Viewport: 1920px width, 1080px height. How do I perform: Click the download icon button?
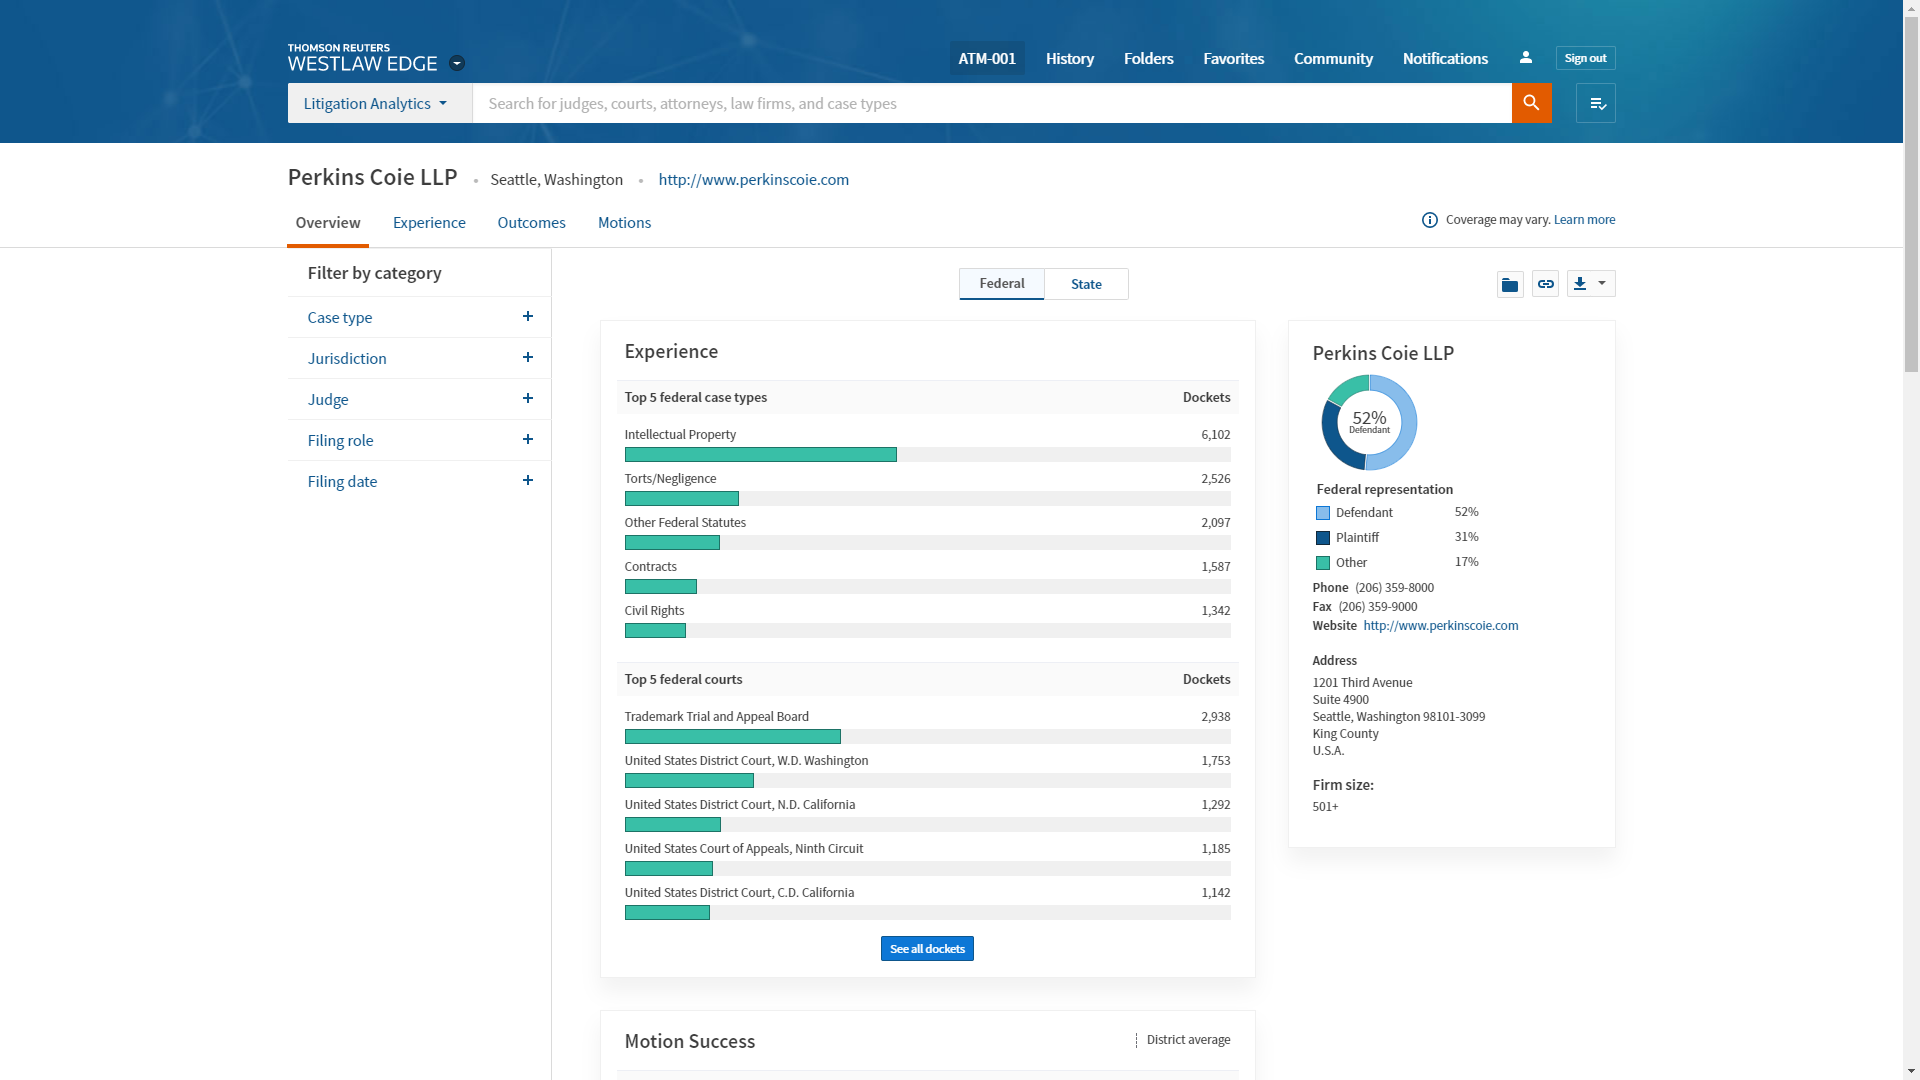point(1581,284)
